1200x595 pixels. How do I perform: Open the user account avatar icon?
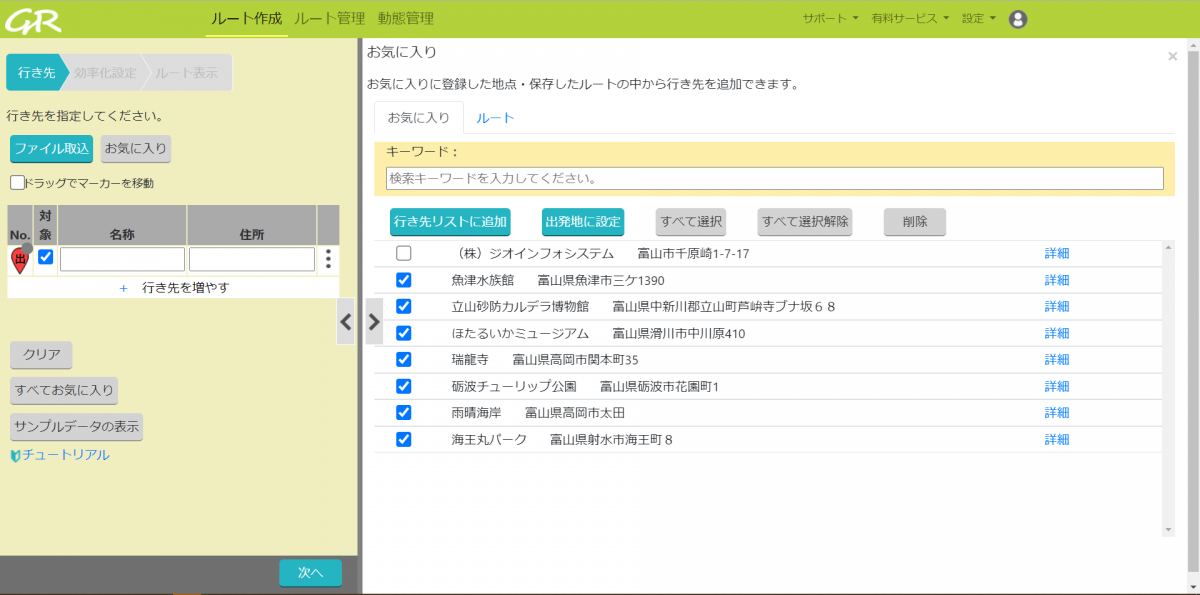click(1018, 19)
